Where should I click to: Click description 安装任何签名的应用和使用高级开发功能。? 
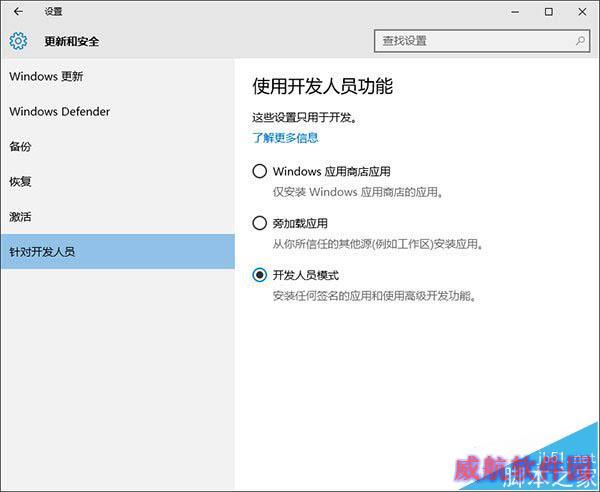(x=375, y=296)
